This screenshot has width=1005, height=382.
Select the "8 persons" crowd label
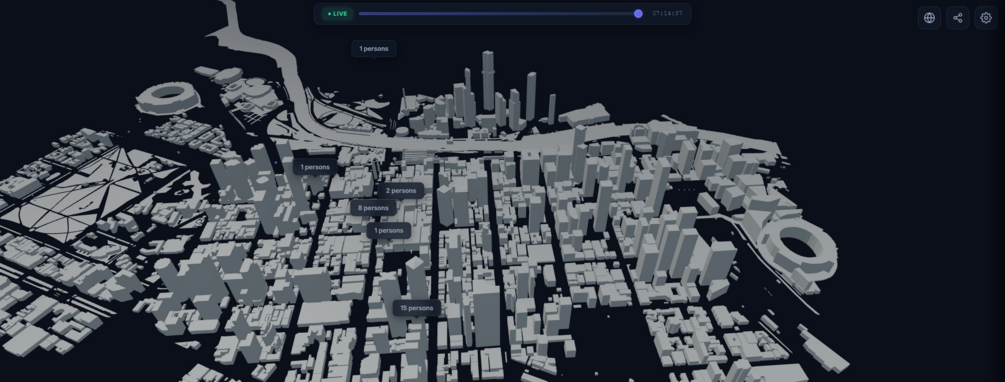point(374,208)
